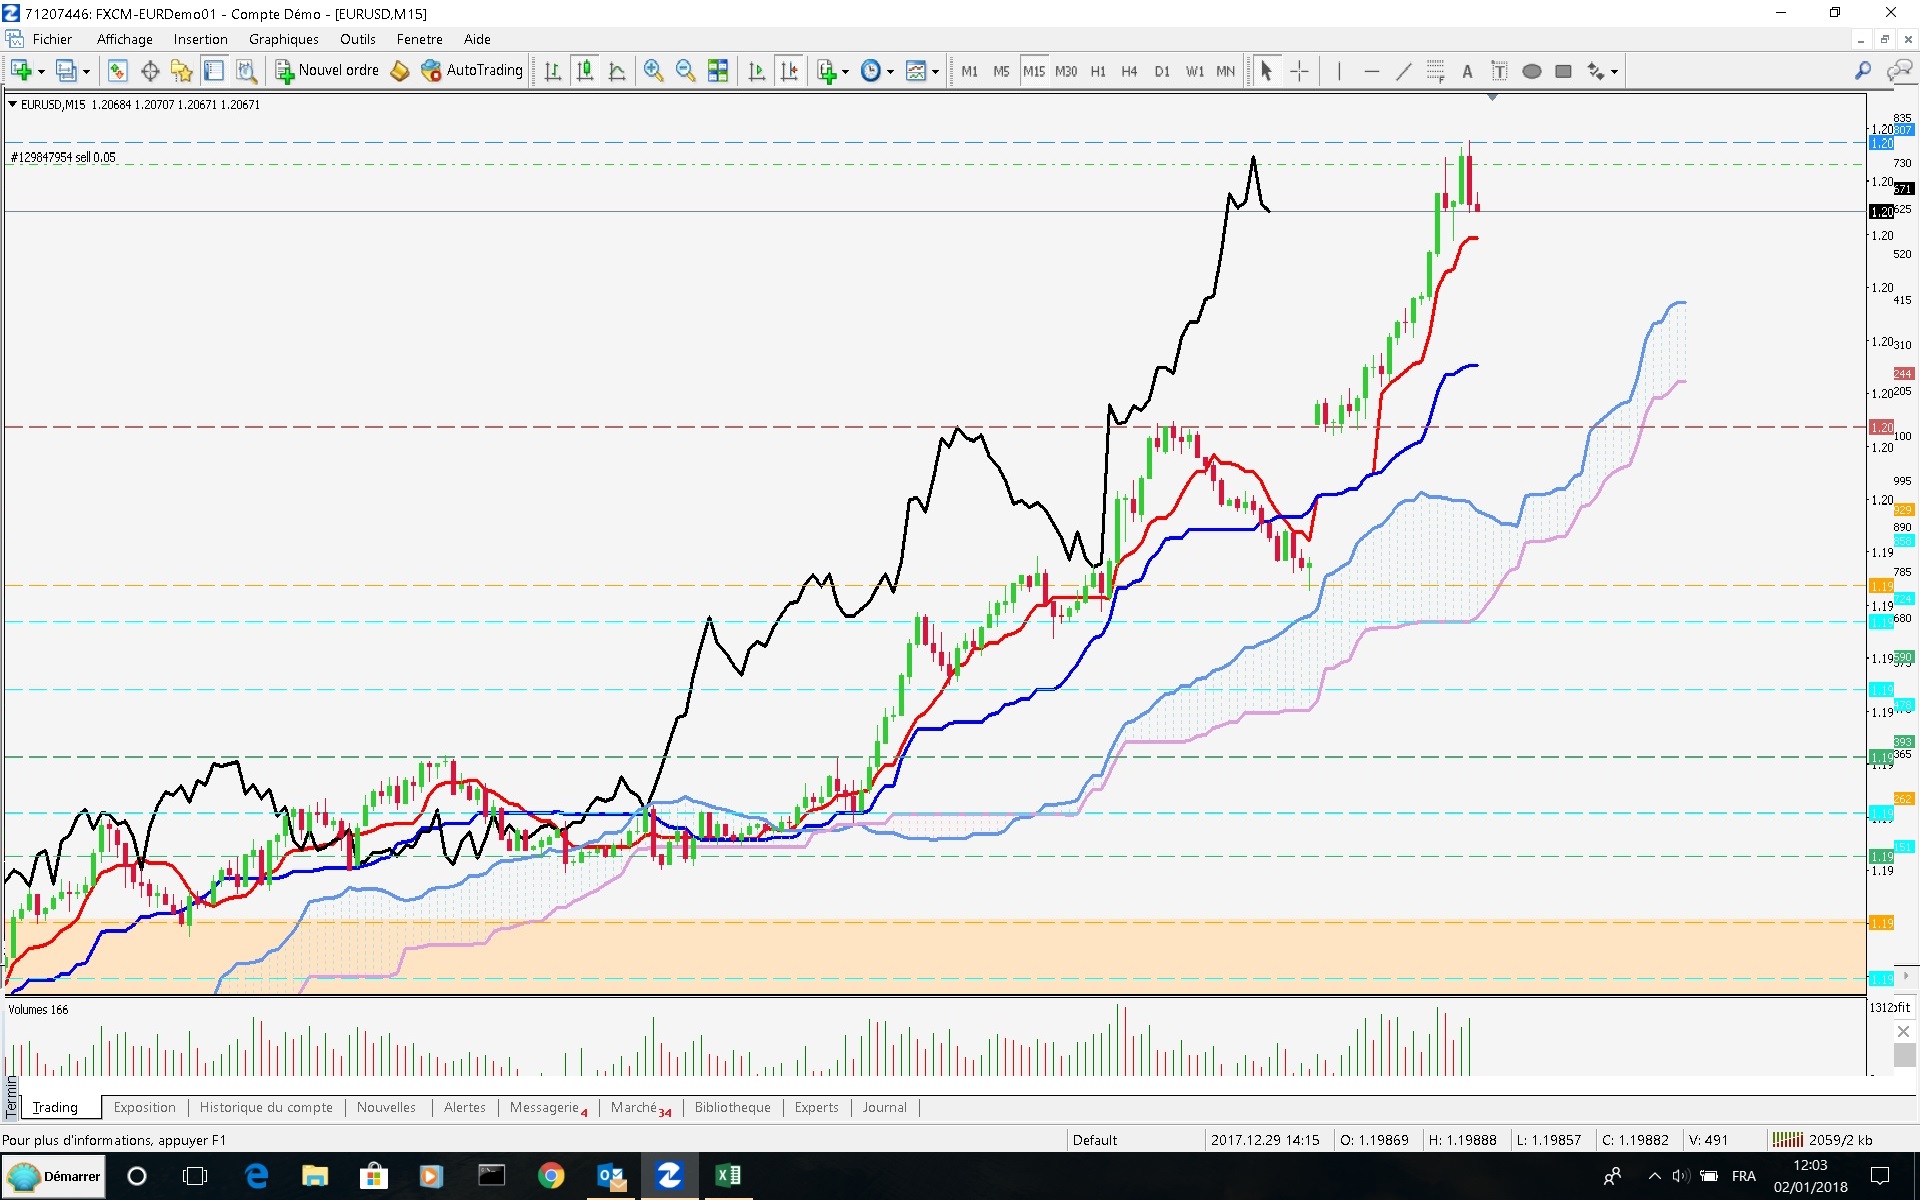Select the crosshair tool
The image size is (1920, 1200).
[x=1299, y=71]
